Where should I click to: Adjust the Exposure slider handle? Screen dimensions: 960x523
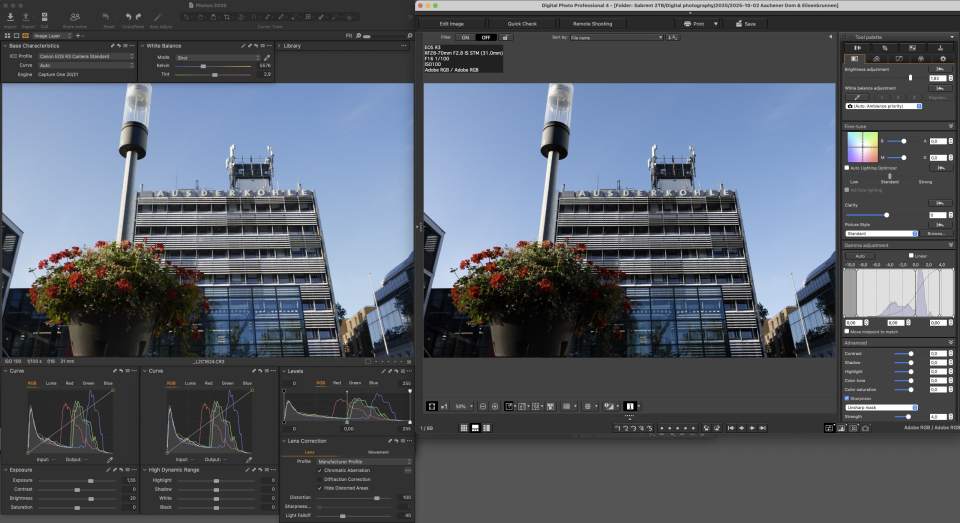(90, 481)
